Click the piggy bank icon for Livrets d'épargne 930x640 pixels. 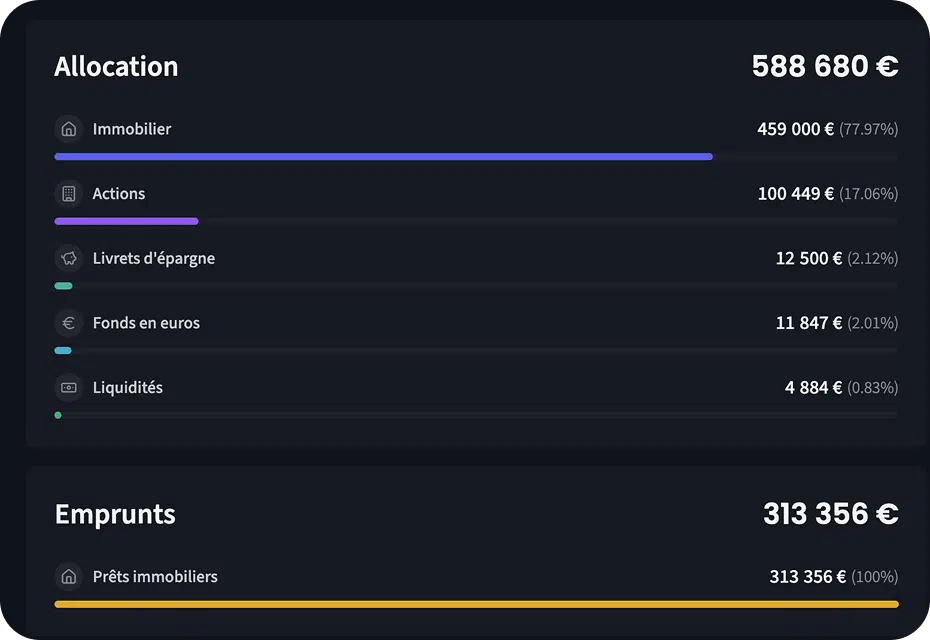pyautogui.click(x=68, y=258)
